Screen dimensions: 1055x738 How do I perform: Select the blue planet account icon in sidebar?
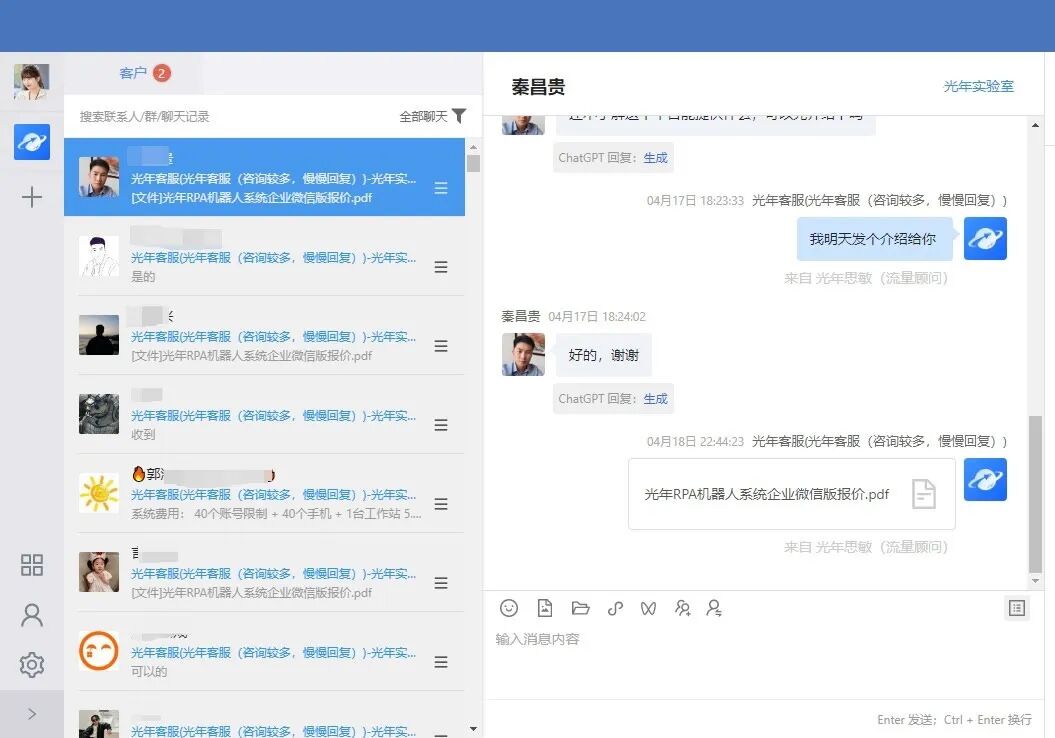32,142
